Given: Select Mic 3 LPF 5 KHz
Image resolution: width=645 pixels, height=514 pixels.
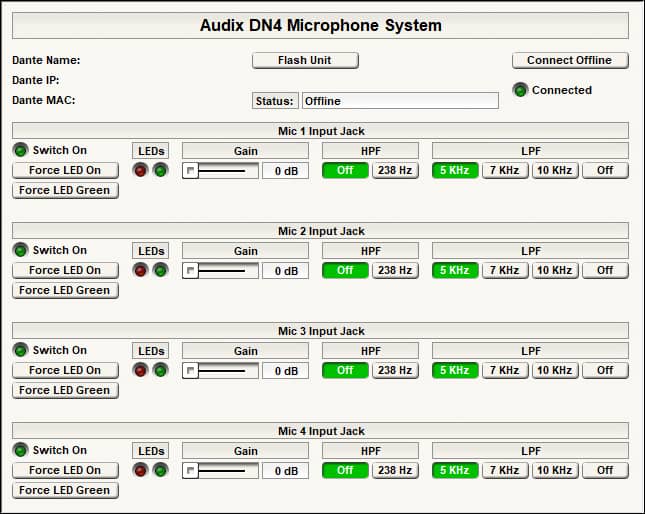Looking at the screenshot, I should (455, 370).
